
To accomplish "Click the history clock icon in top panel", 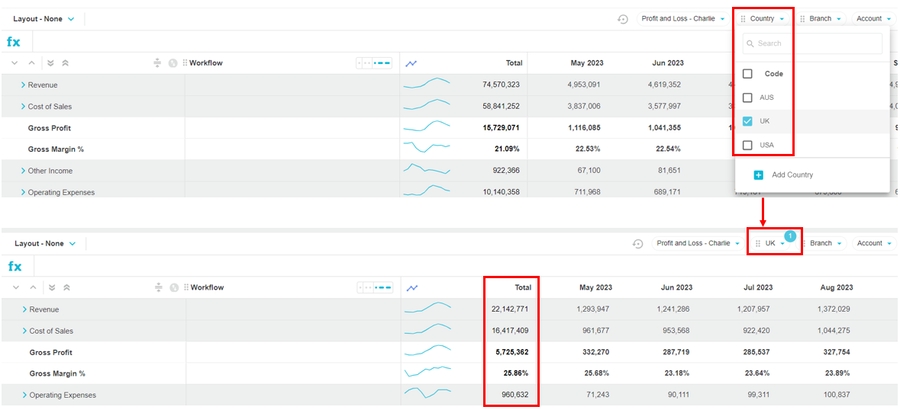I will (x=623, y=19).
